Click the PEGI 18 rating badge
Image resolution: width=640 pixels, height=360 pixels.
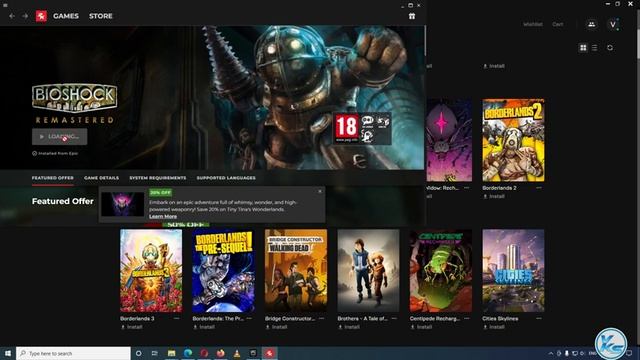click(x=347, y=128)
